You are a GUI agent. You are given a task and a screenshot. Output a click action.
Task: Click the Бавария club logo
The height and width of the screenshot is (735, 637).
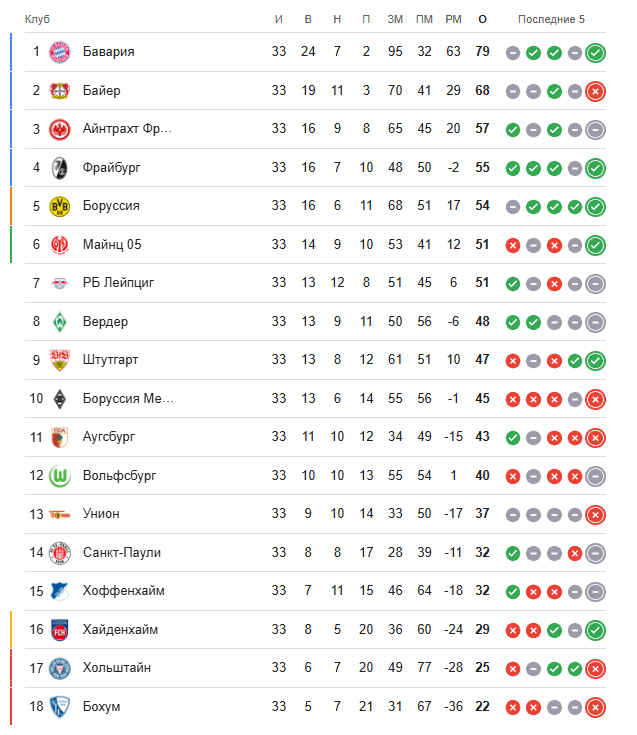coord(60,52)
